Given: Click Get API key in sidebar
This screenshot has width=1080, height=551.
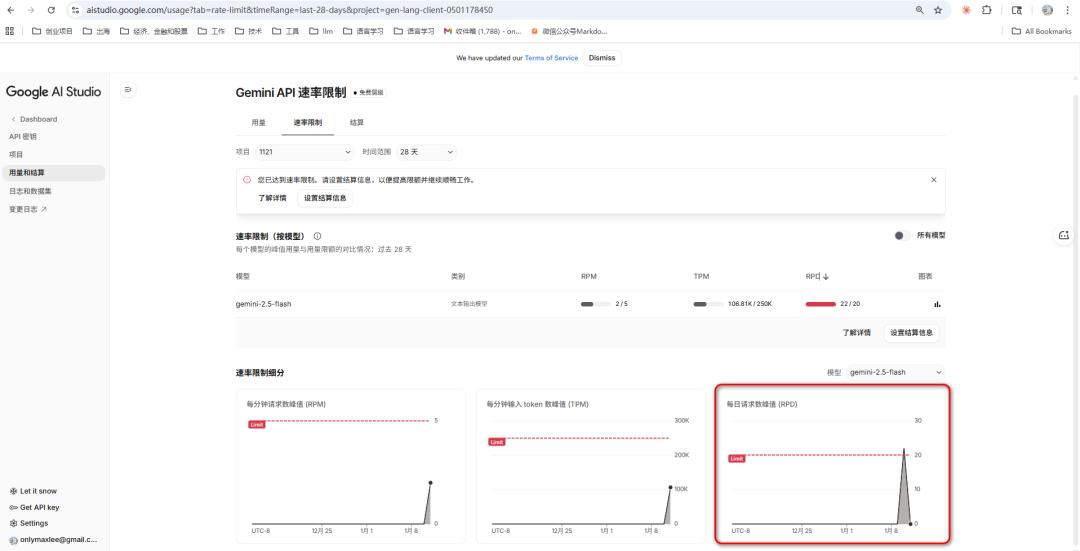Looking at the screenshot, I should pyautogui.click(x=34, y=507).
